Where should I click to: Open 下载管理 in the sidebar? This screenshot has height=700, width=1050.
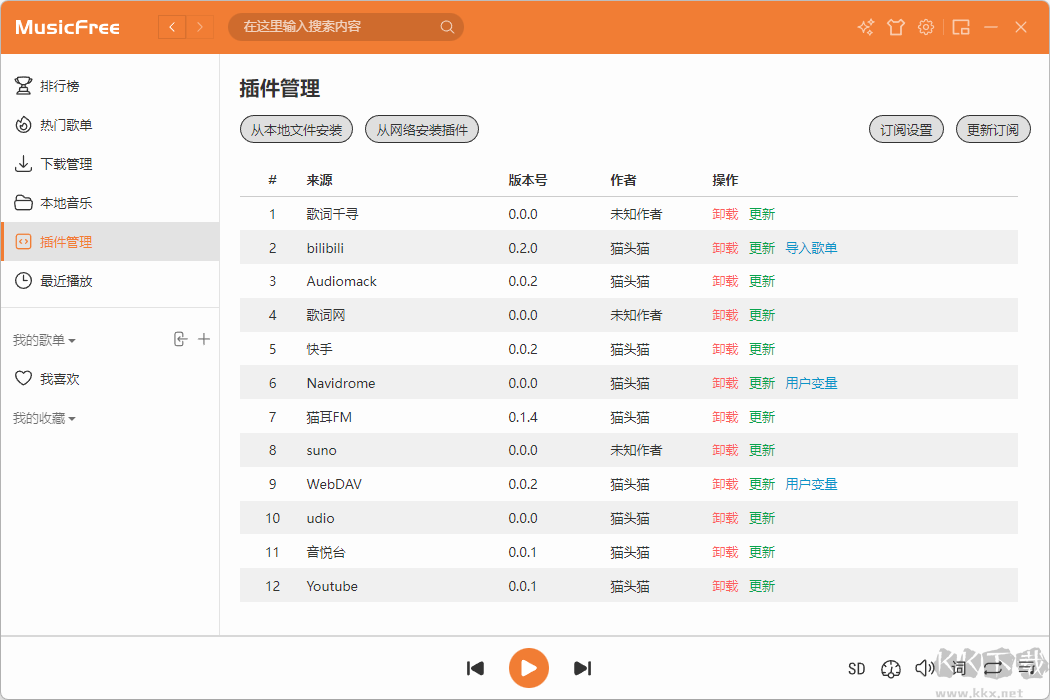click(x=110, y=163)
